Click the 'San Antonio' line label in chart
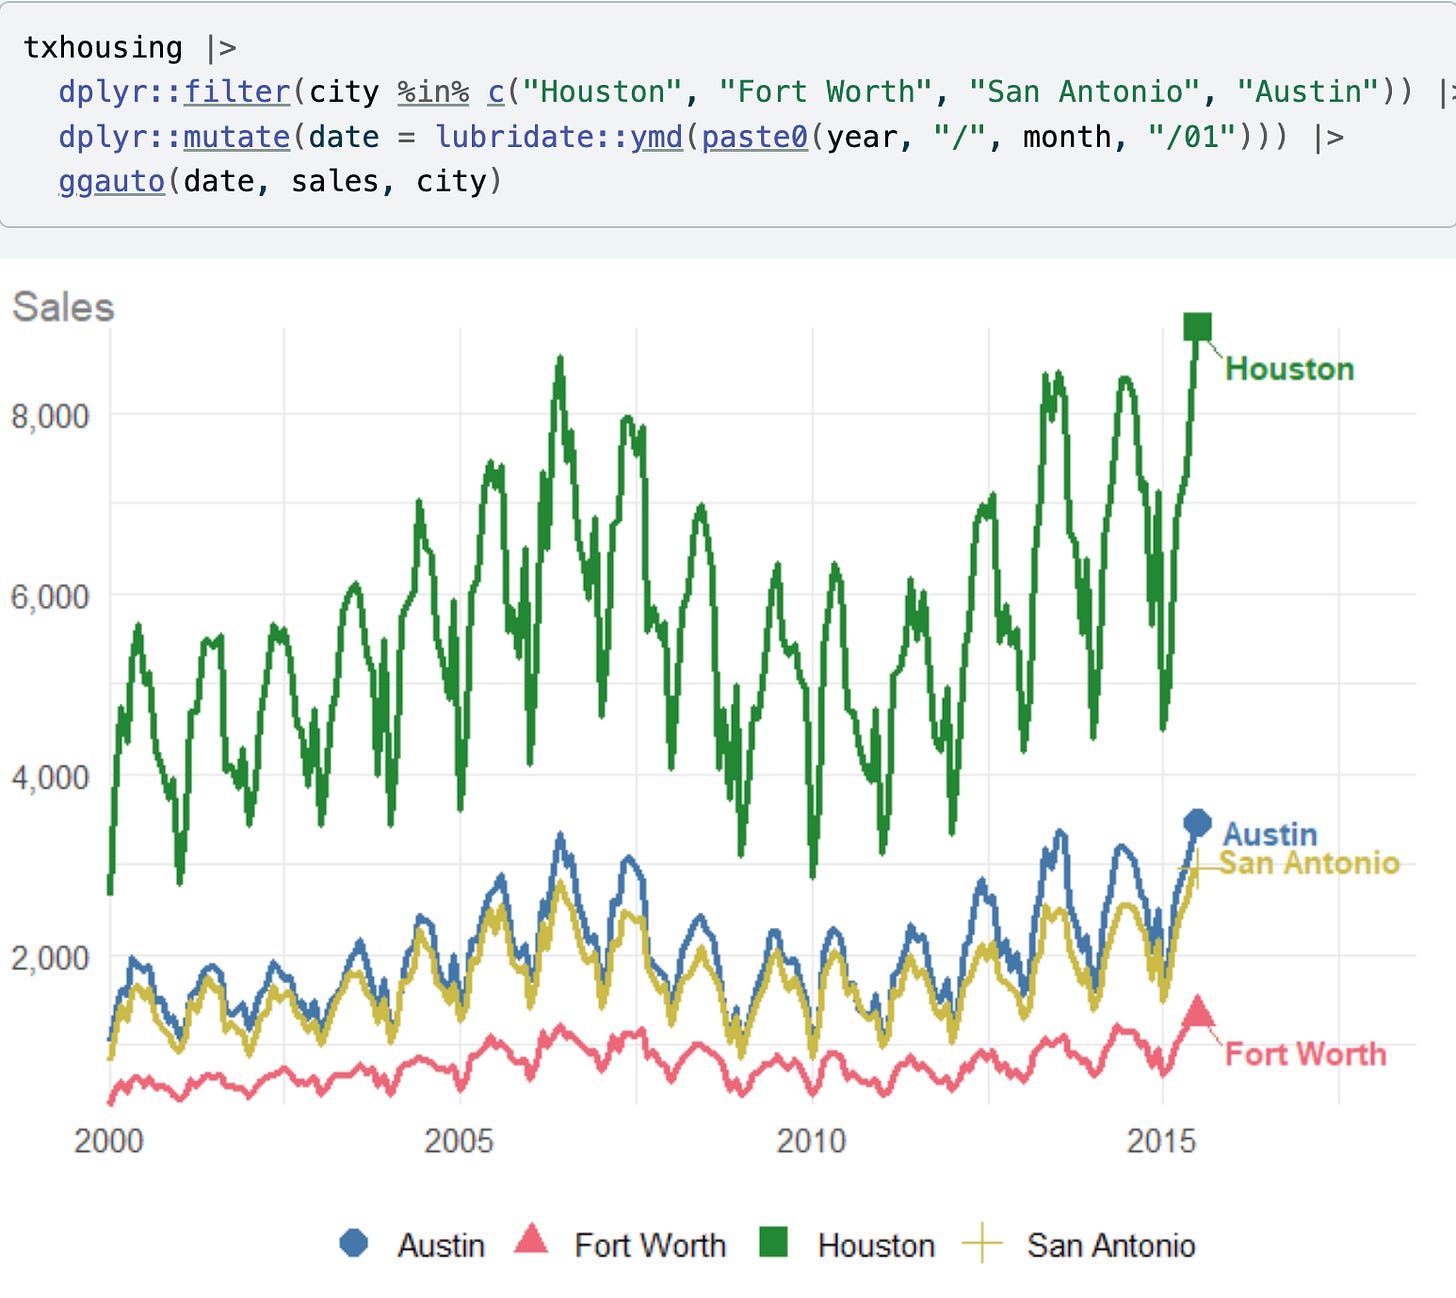 [x=1309, y=863]
